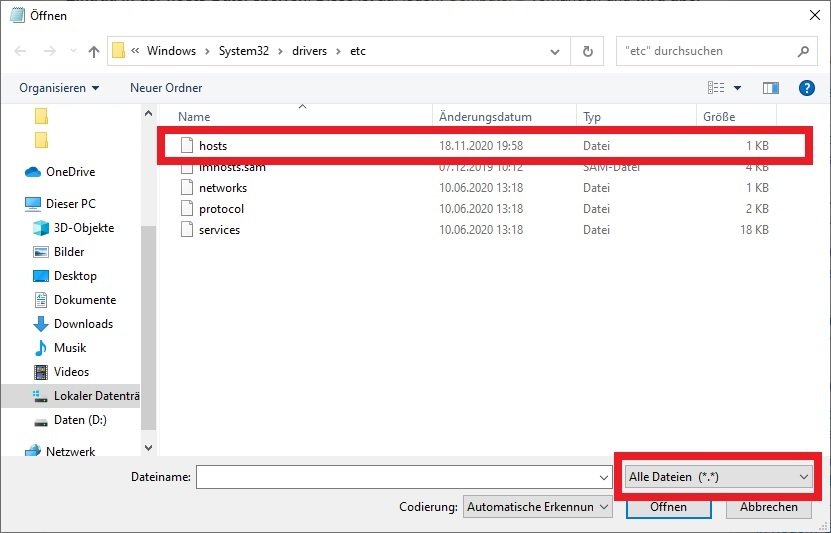This screenshot has height=533, width=831.
Task: Create a folder with Neuer Ordner
Action: [x=166, y=88]
